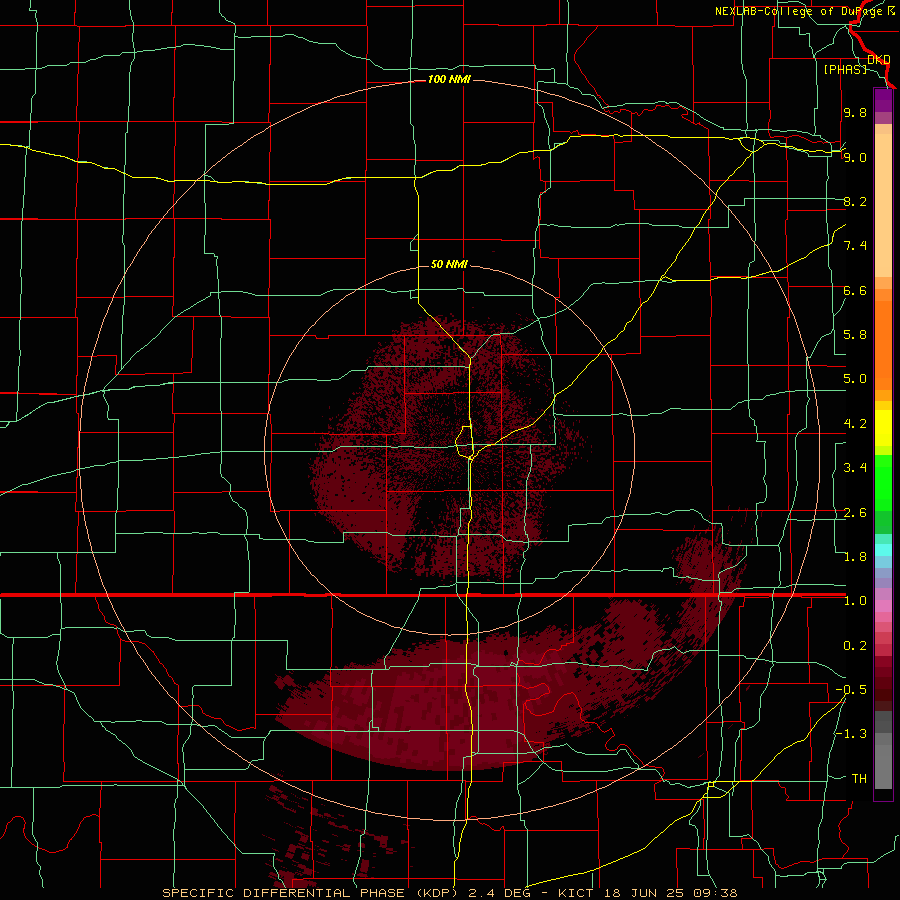The width and height of the screenshot is (900, 900).
Task: Select the 5.8 legend value
Action: tap(855, 335)
